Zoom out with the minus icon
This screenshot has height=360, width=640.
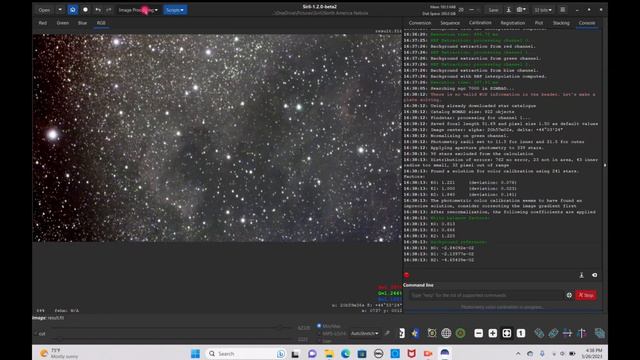[479, 333]
